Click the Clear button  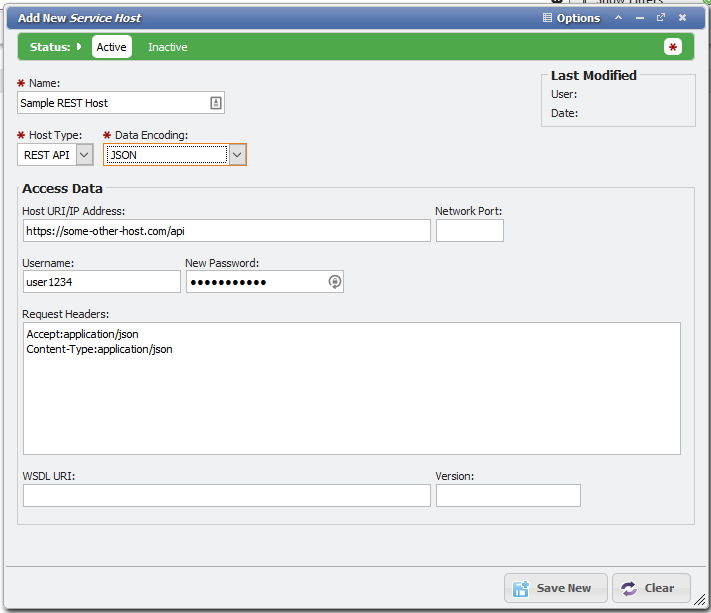[x=650, y=588]
